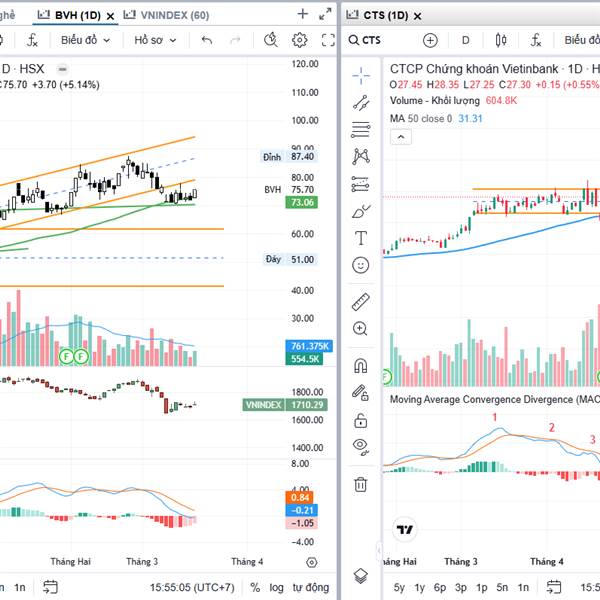
Task: Select the brush drawing tool
Action: [x=361, y=211]
